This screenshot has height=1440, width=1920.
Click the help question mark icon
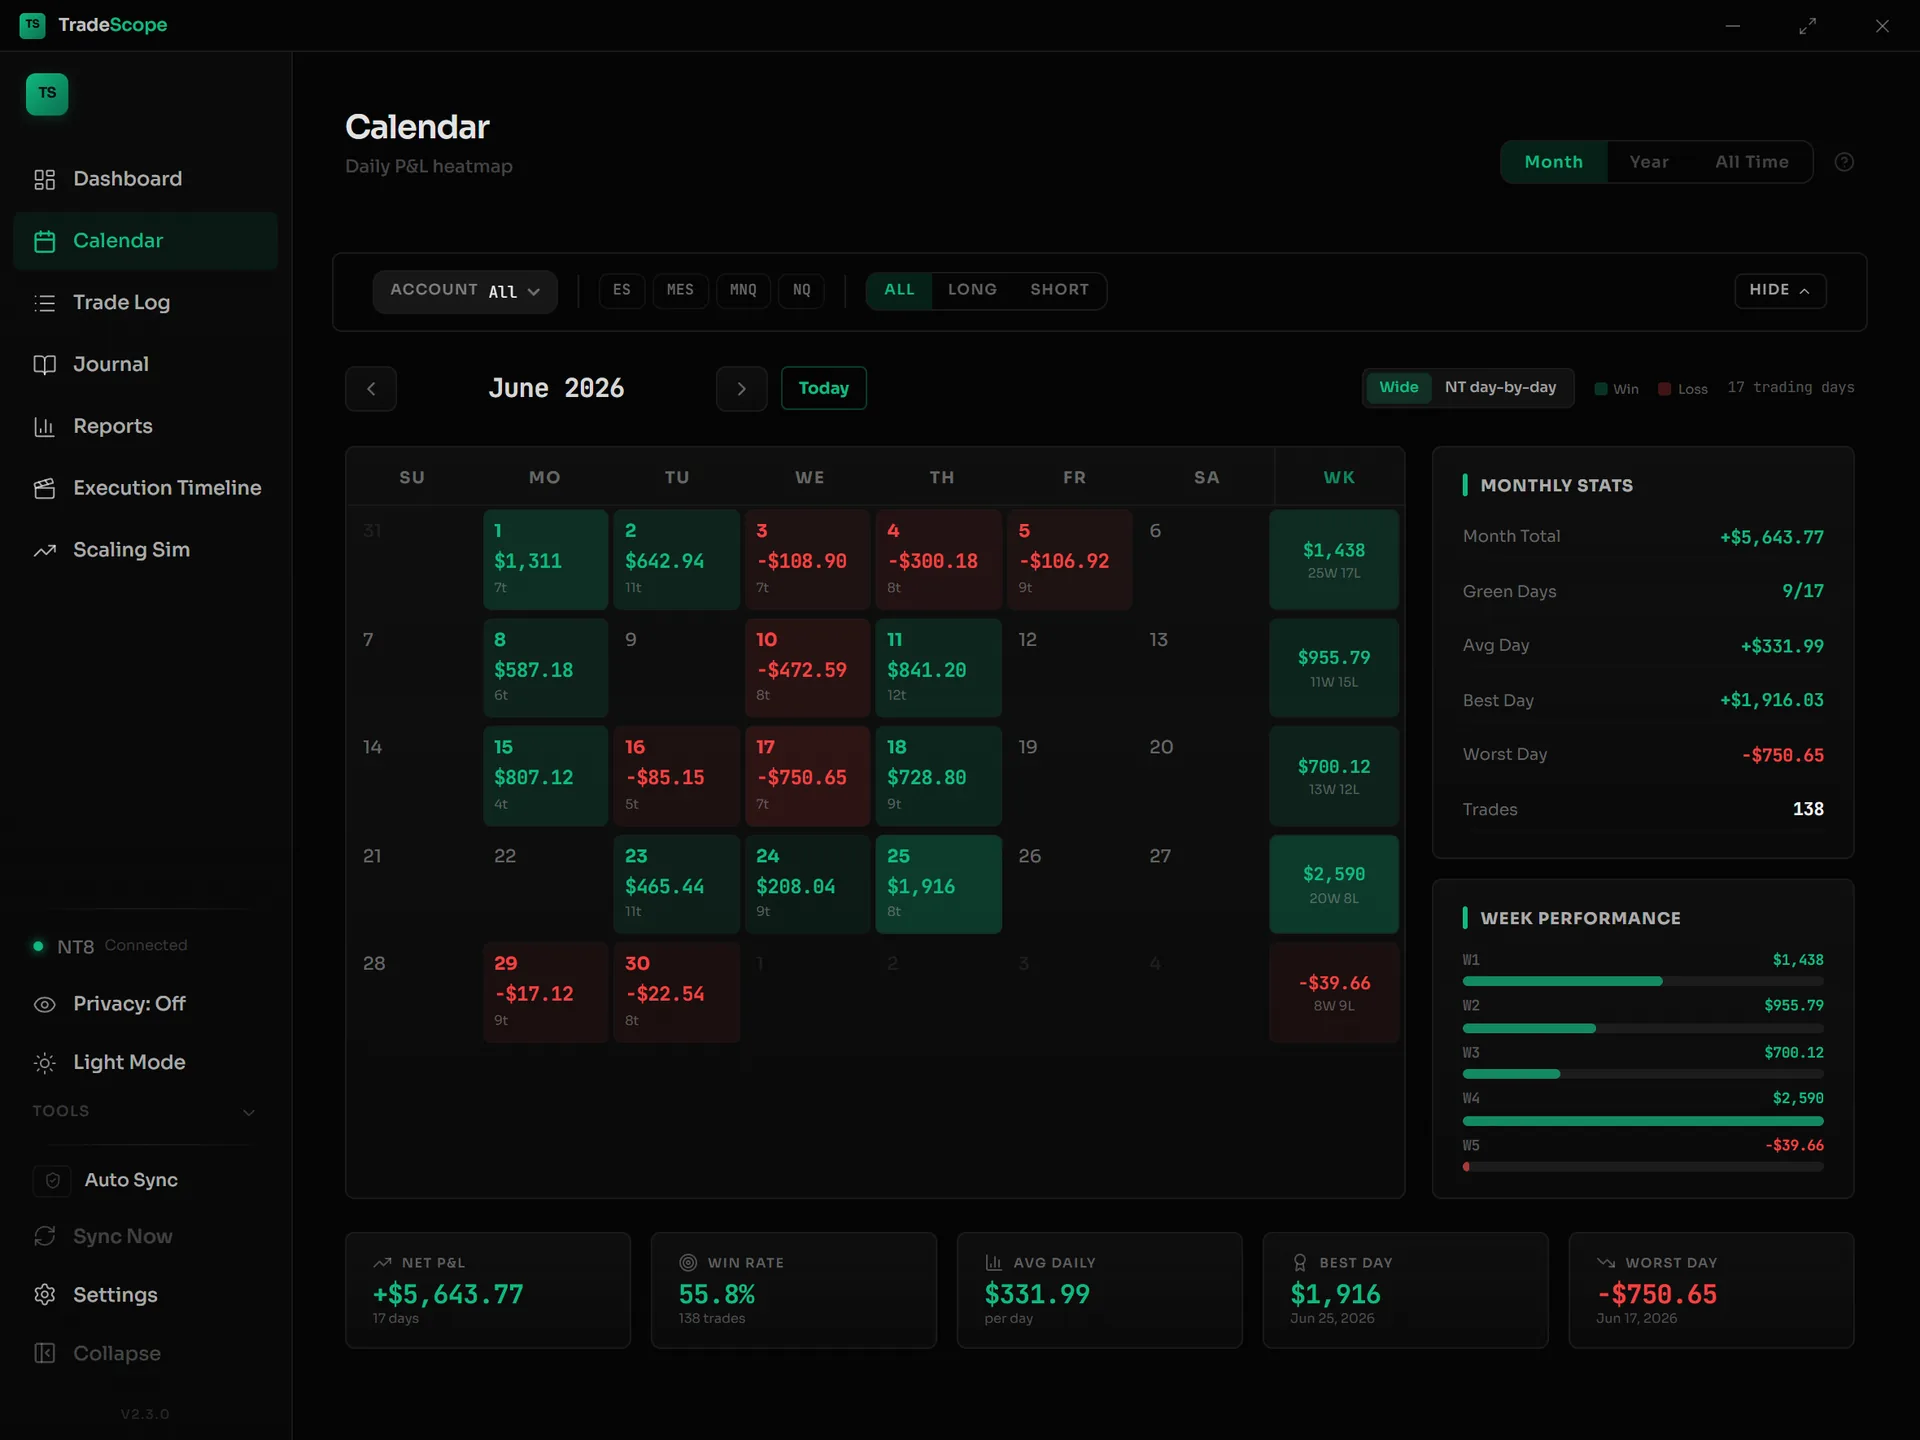pos(1844,162)
